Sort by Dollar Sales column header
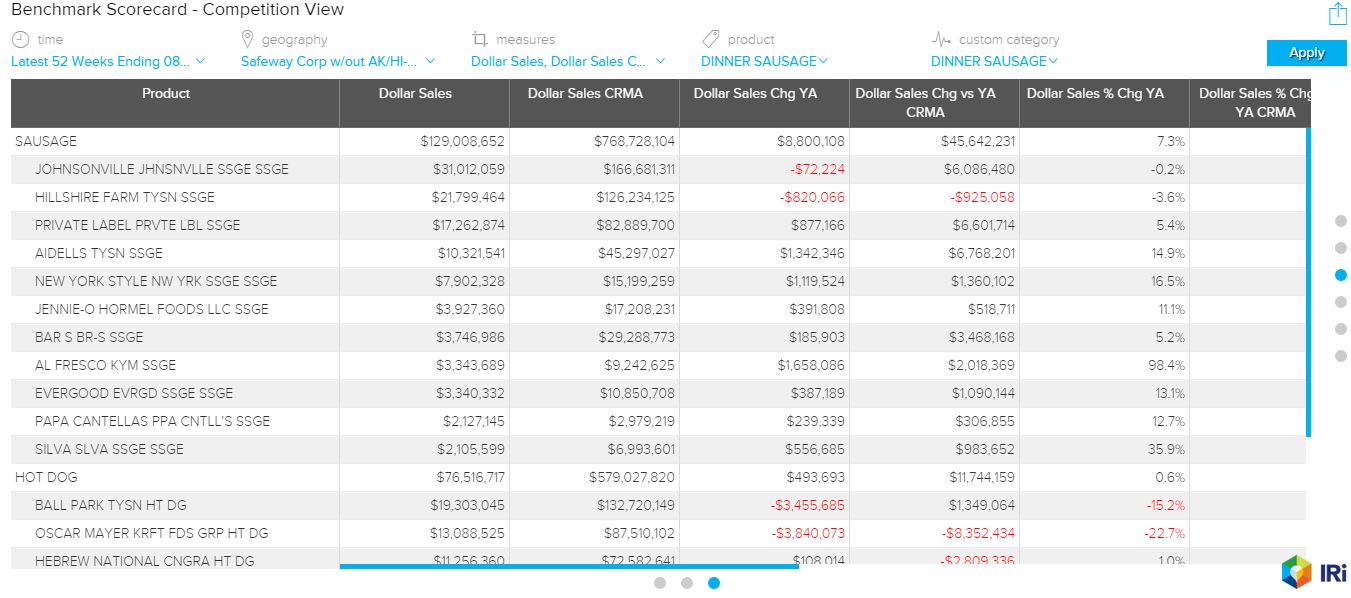 tap(415, 94)
